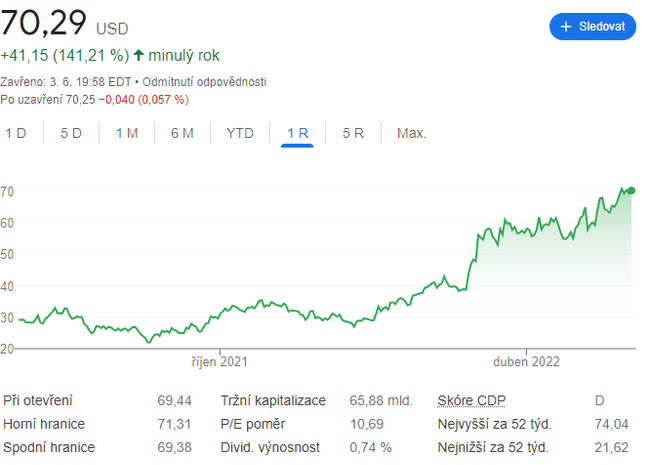Viewport: 650px width, 465px height.
Task: Click the říjen 2021 axis label
Action: point(220,362)
